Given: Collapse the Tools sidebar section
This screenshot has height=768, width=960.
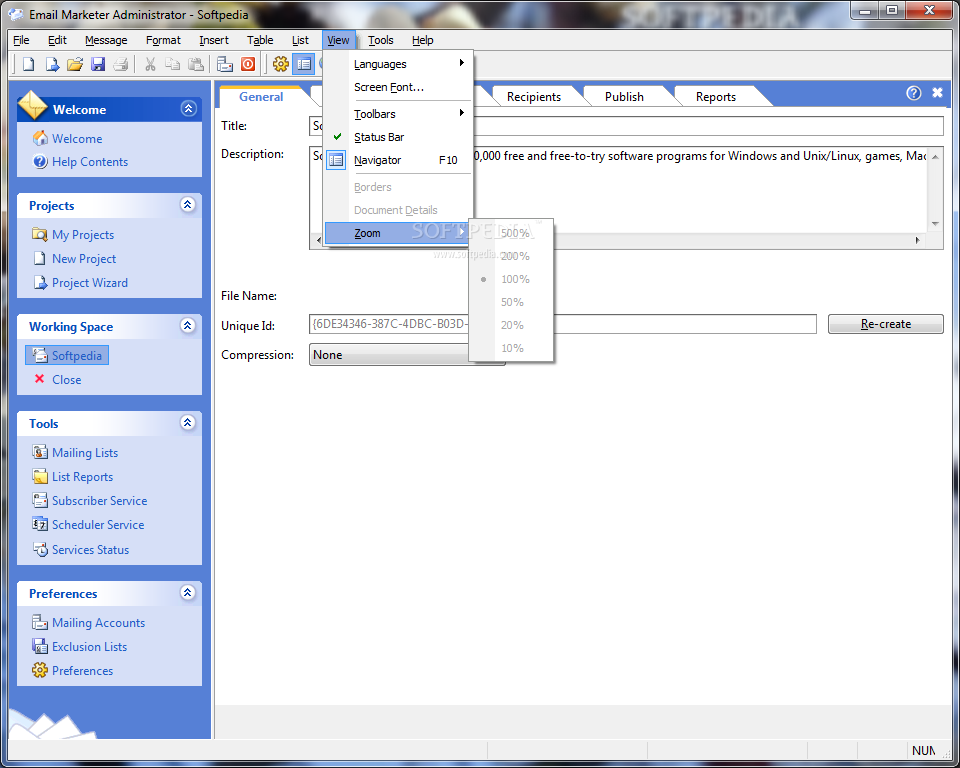Looking at the screenshot, I should point(188,422).
